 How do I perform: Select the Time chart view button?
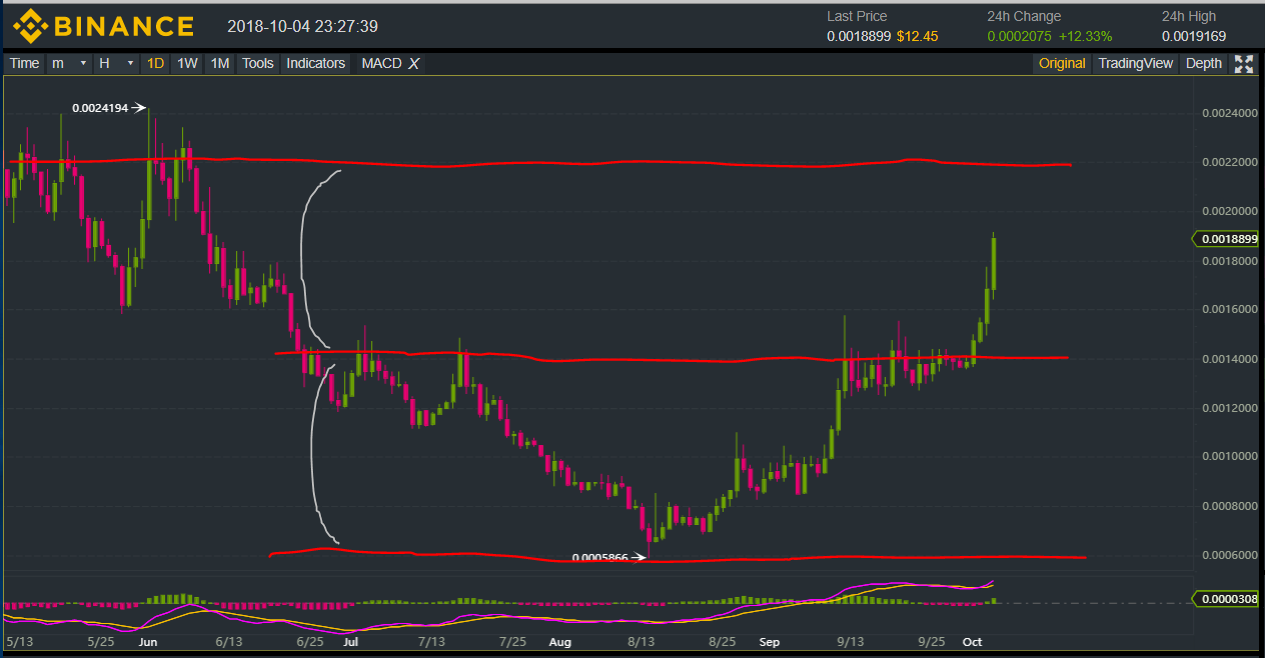pyautogui.click(x=24, y=64)
